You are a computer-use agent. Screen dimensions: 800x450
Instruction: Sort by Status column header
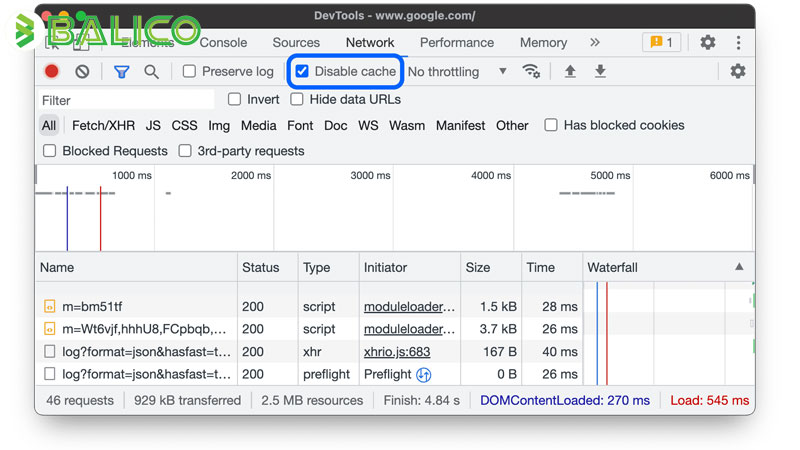(268, 267)
